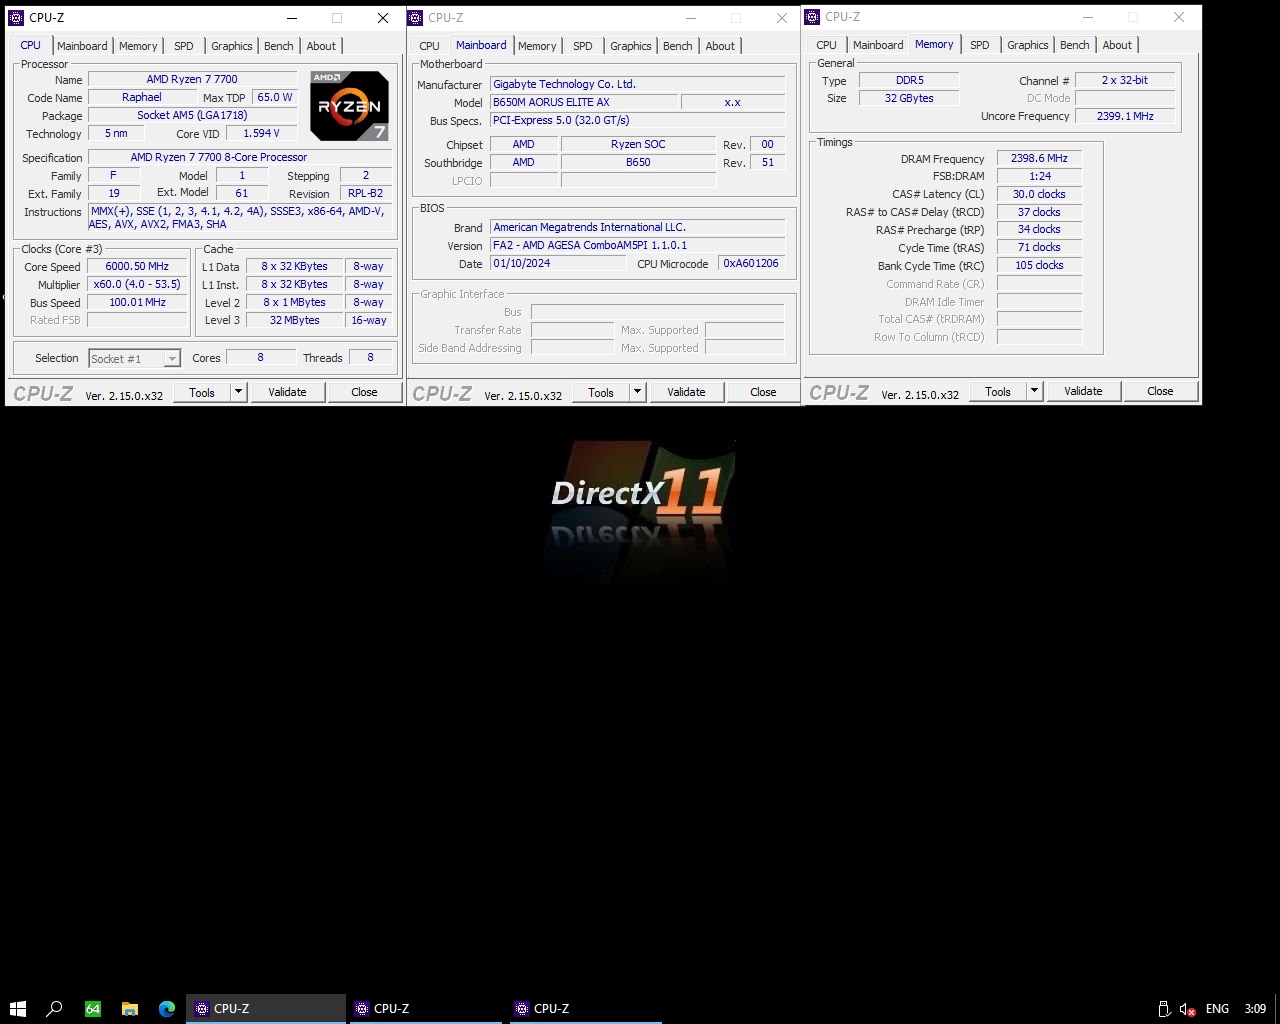Click the CPU Microcode value 0xA601206
This screenshot has height=1024, width=1280.
coord(752,264)
